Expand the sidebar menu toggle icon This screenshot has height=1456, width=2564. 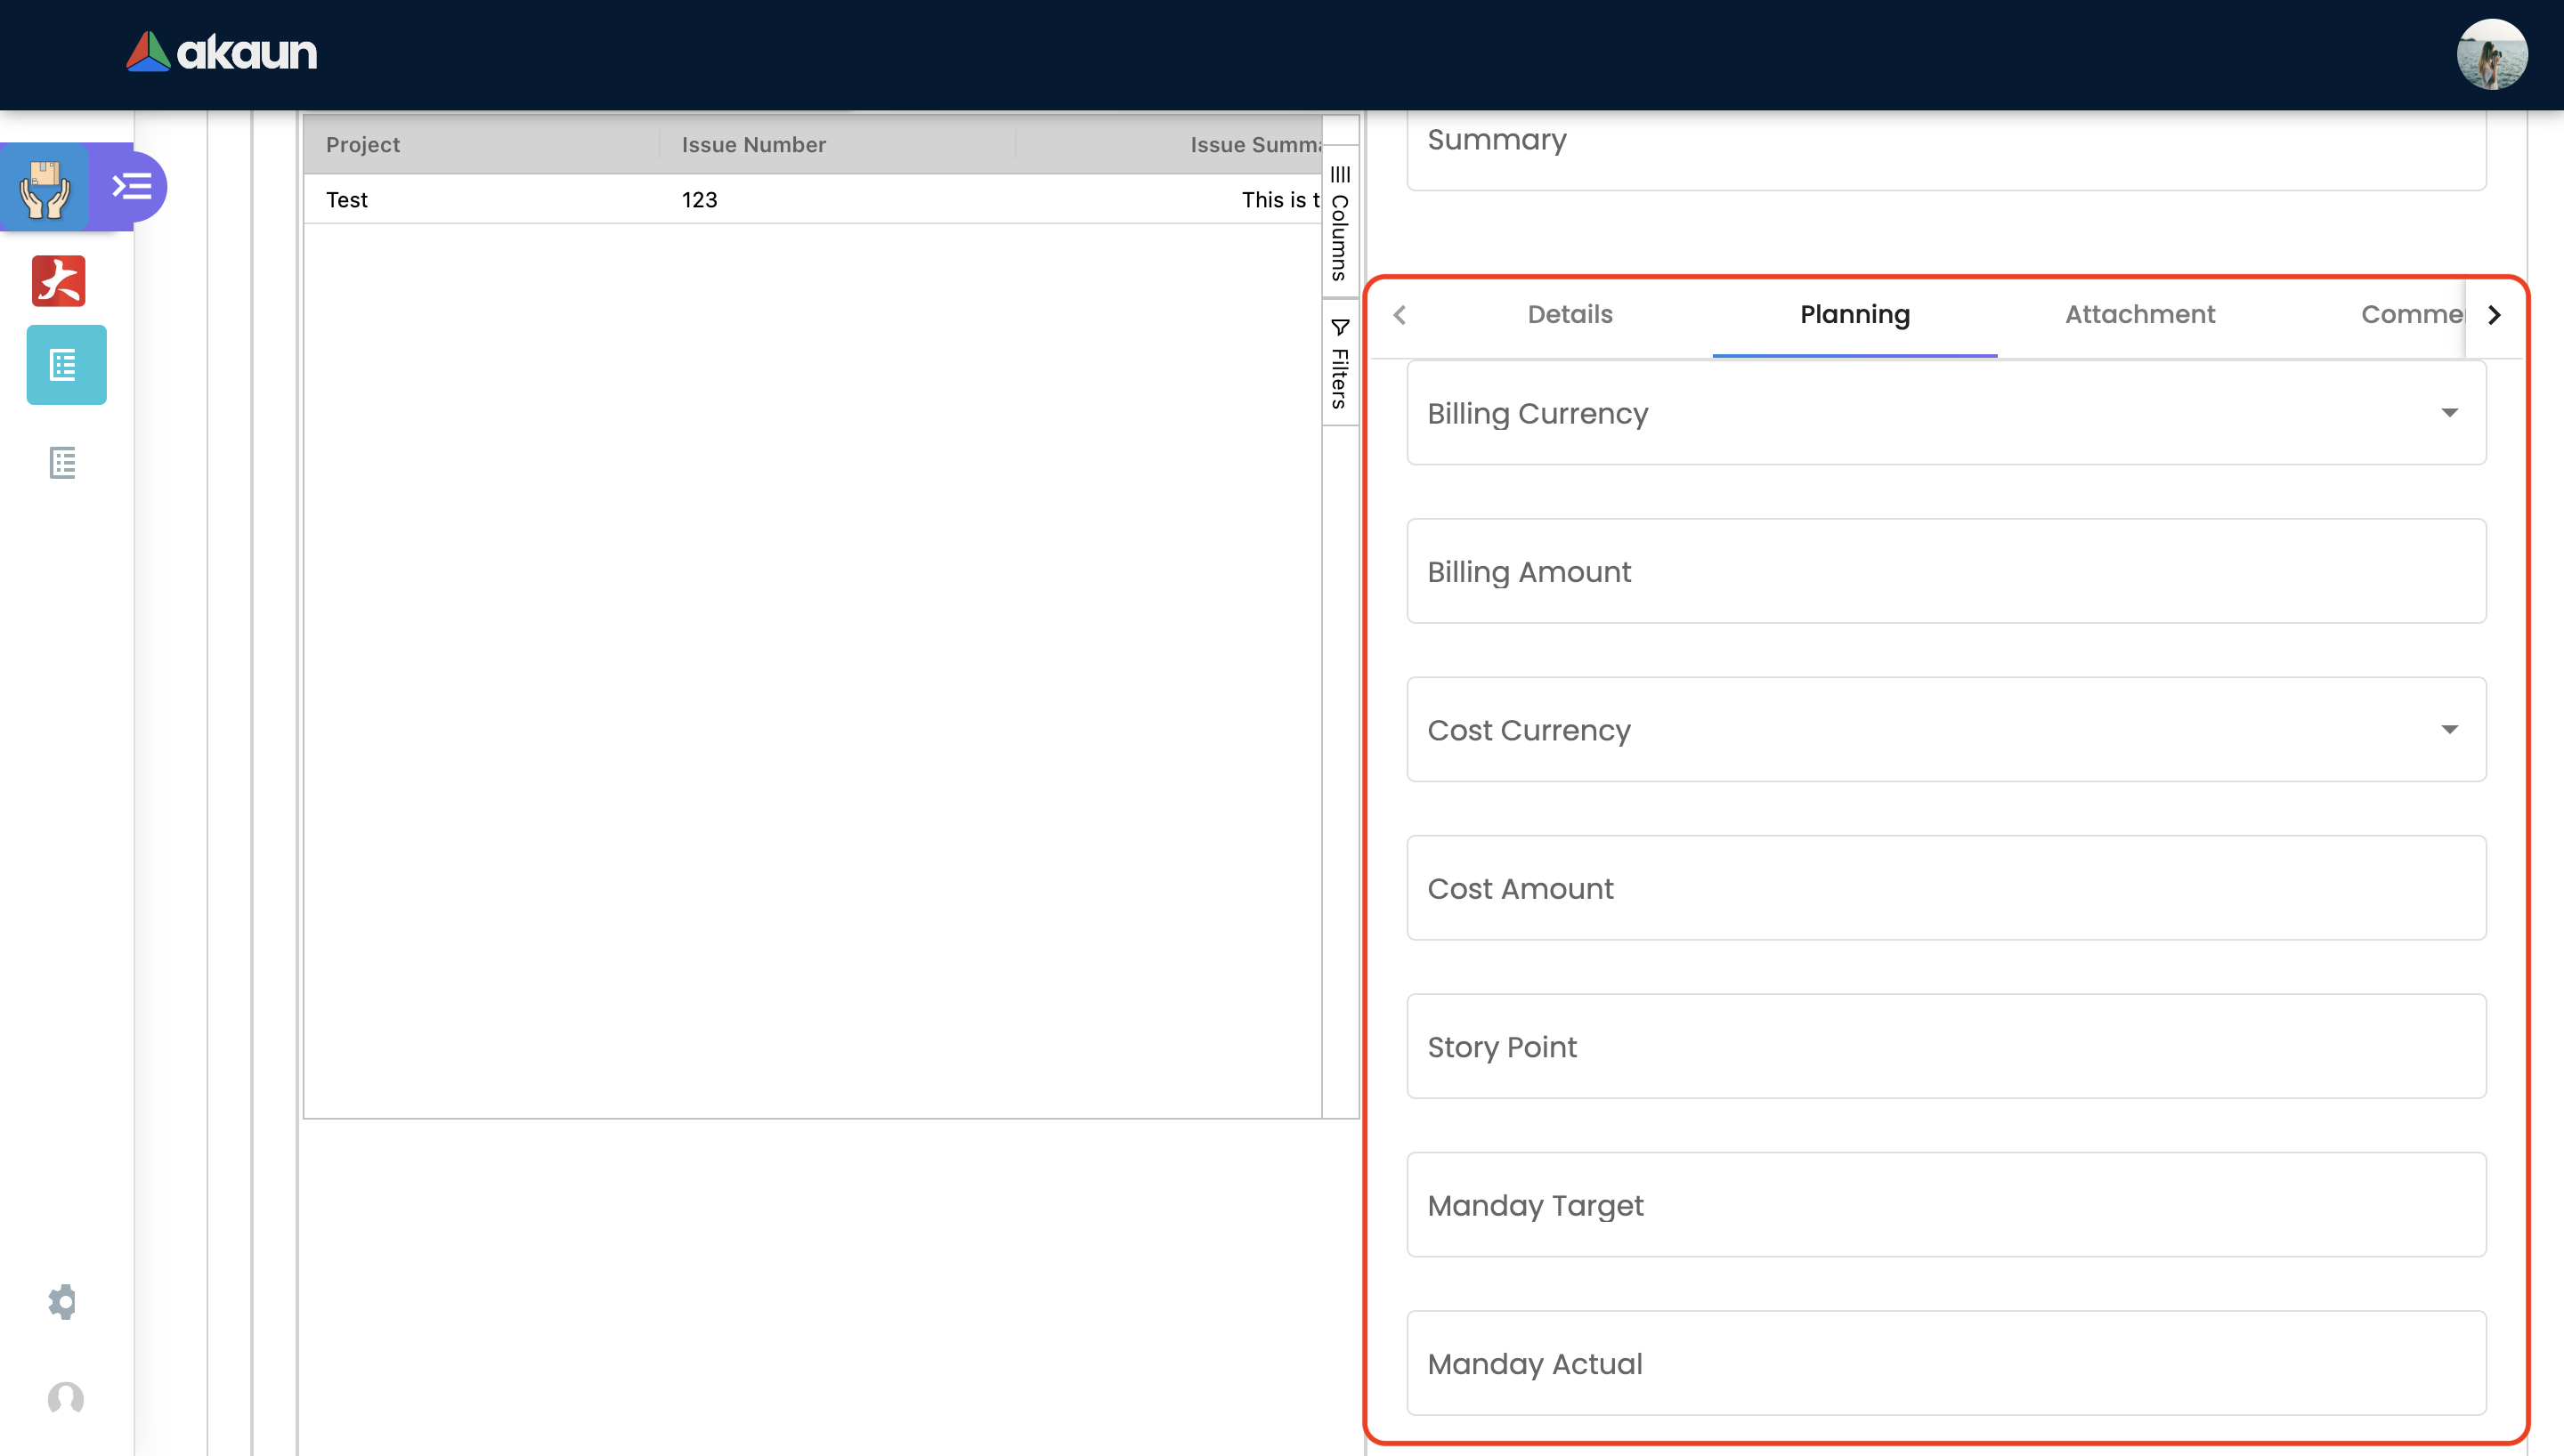click(x=132, y=187)
